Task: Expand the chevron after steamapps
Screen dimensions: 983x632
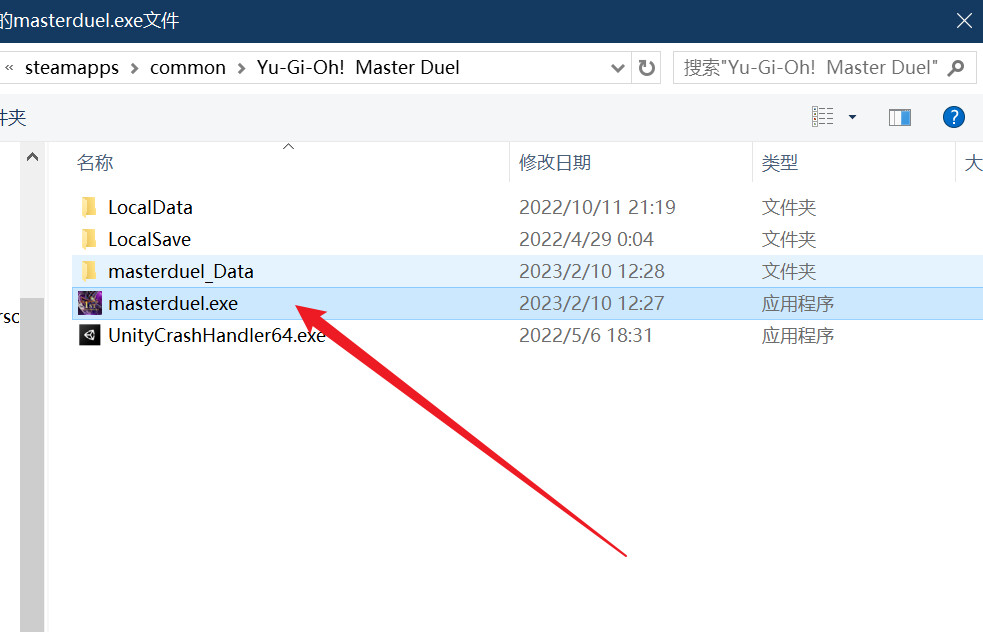Action: 134,68
